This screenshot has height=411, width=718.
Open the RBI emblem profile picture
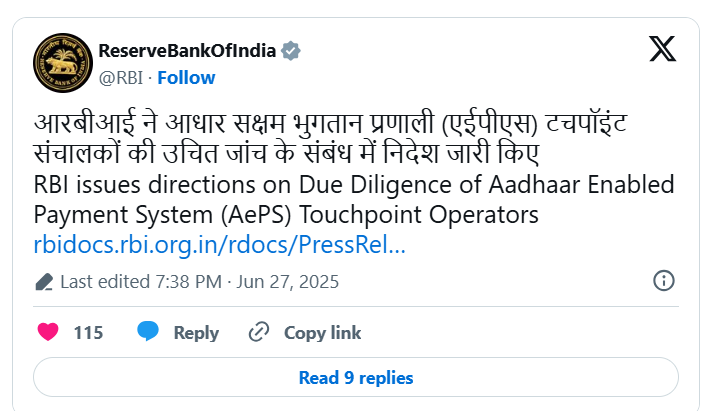[x=63, y=63]
